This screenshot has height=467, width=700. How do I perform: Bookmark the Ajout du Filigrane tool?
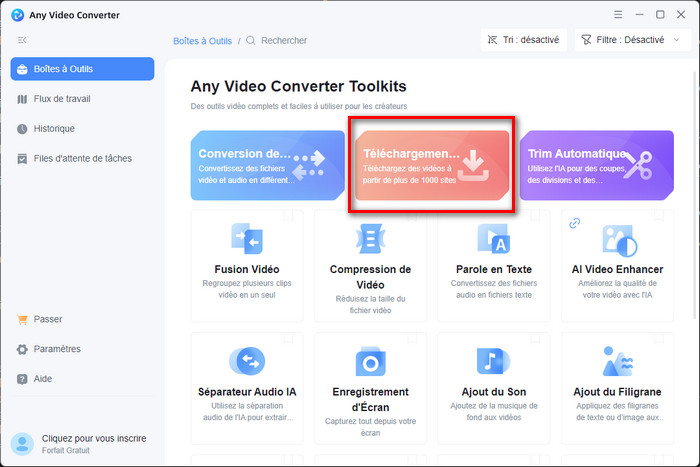(658, 338)
